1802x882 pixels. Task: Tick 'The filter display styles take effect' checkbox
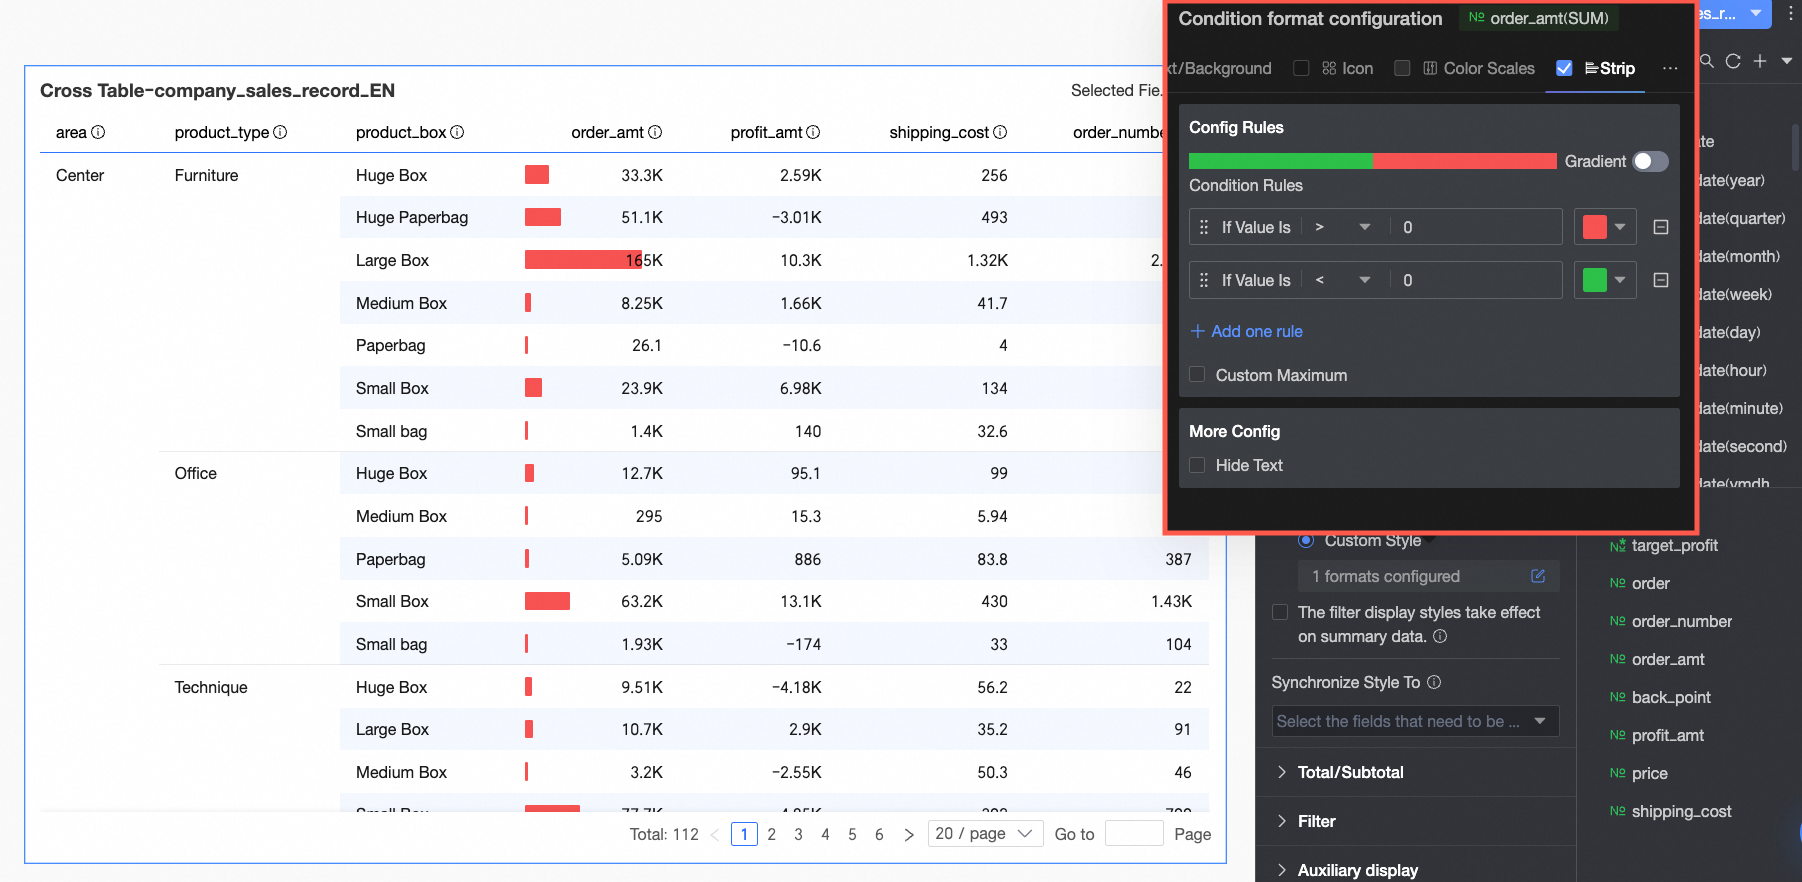click(x=1279, y=612)
